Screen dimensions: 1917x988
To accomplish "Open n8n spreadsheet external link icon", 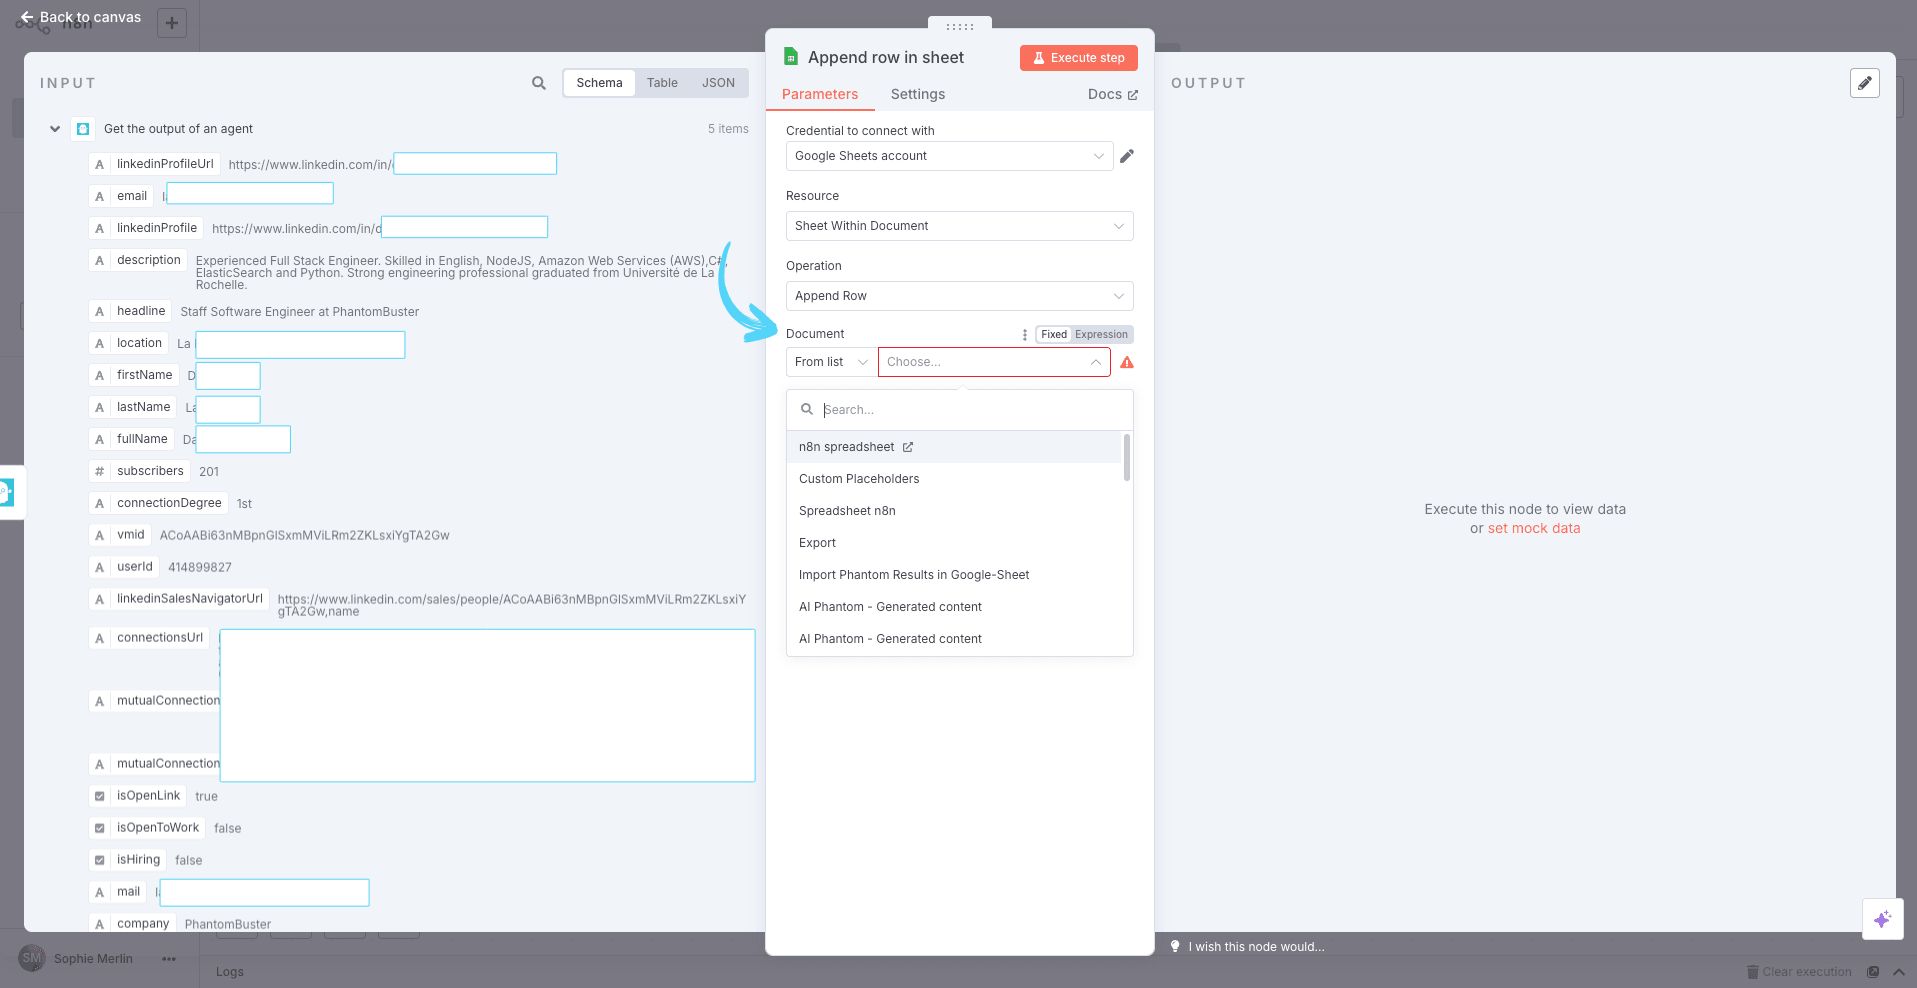I will pyautogui.click(x=908, y=447).
